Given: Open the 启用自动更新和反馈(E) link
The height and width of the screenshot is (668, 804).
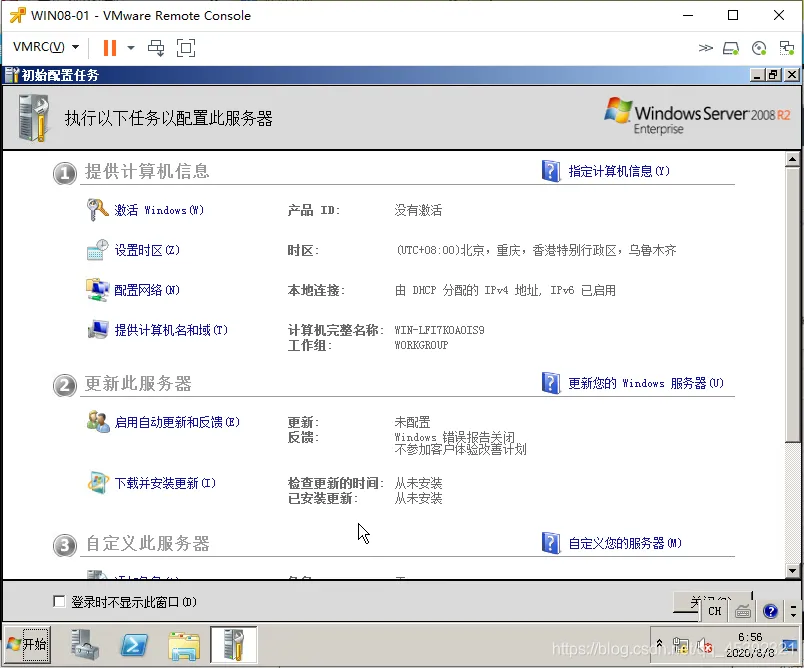Looking at the screenshot, I should [x=177, y=422].
